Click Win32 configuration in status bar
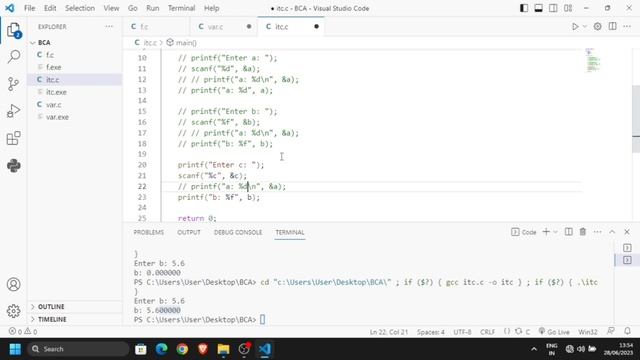Viewport: 640px width, 360px height. coord(588,332)
